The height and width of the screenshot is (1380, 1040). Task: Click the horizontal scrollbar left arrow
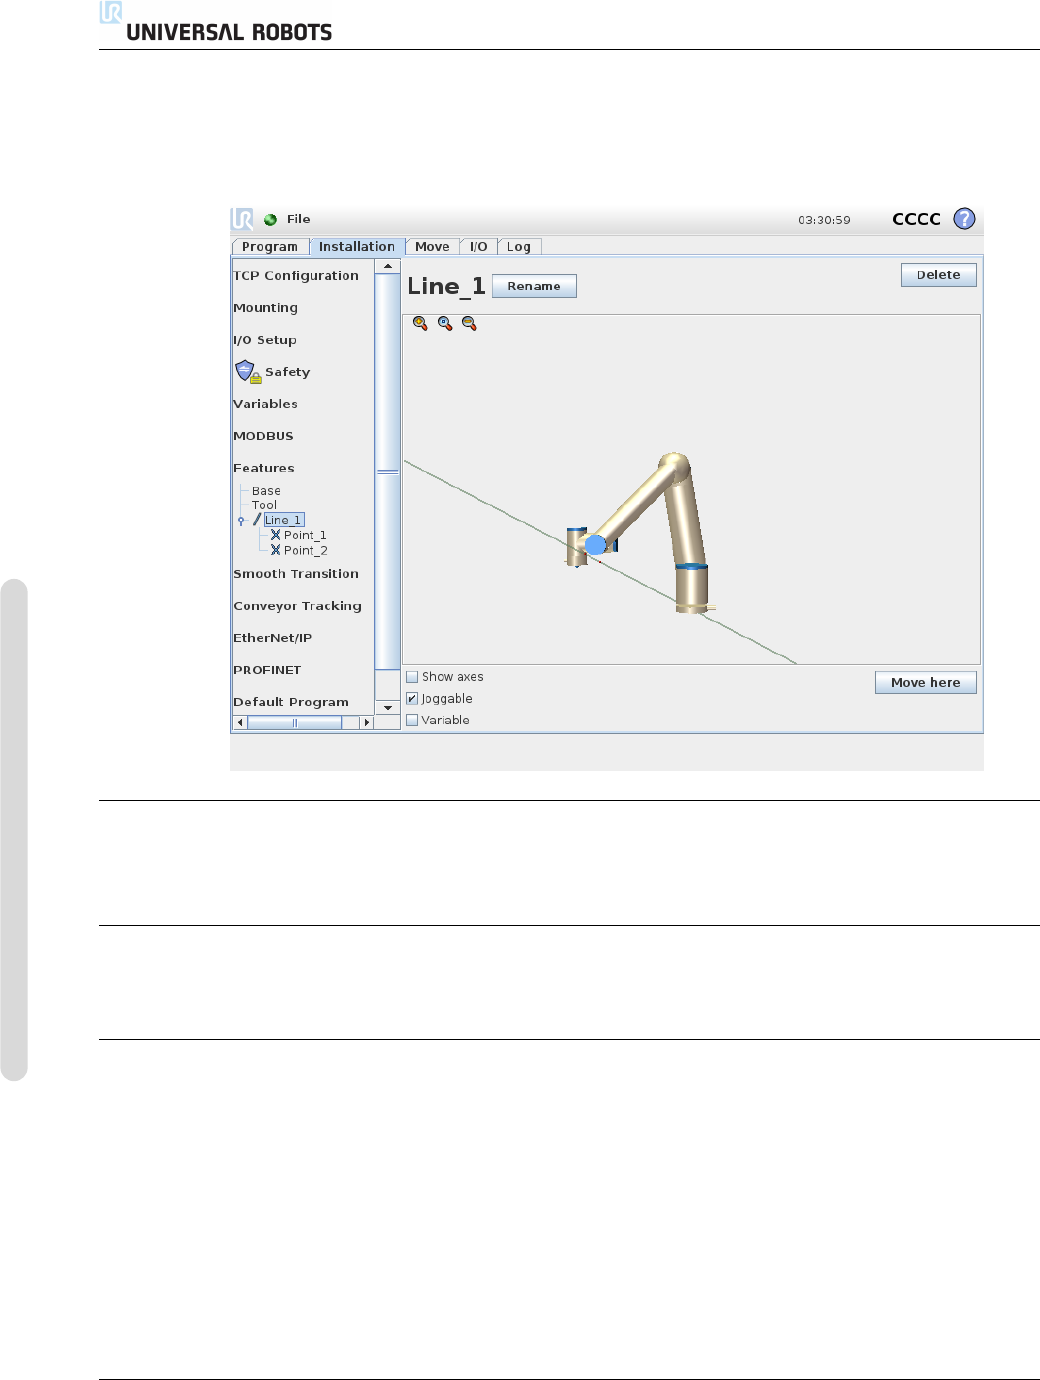point(240,722)
